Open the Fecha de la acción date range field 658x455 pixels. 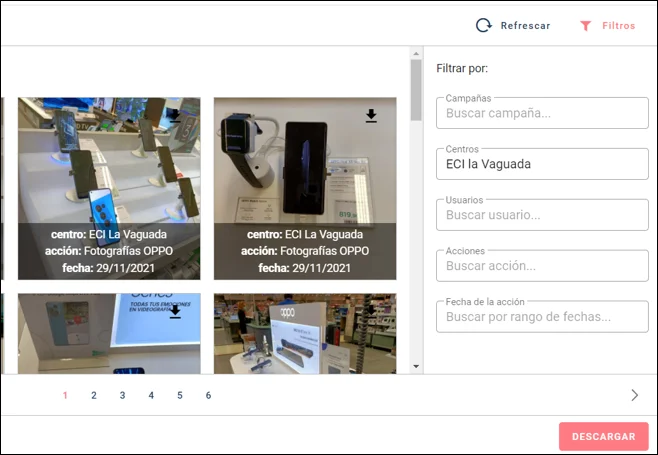tap(542, 317)
